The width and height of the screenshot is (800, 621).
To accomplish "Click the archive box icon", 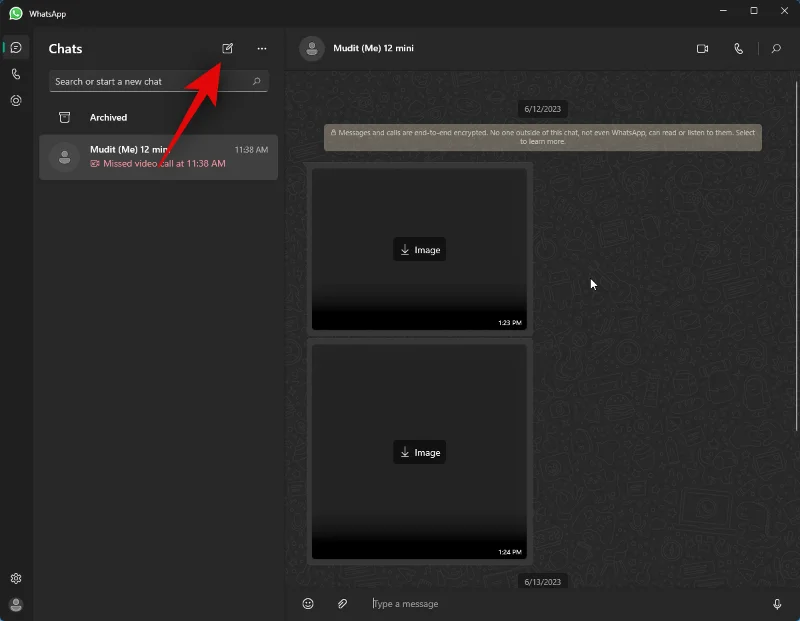I will [x=64, y=117].
